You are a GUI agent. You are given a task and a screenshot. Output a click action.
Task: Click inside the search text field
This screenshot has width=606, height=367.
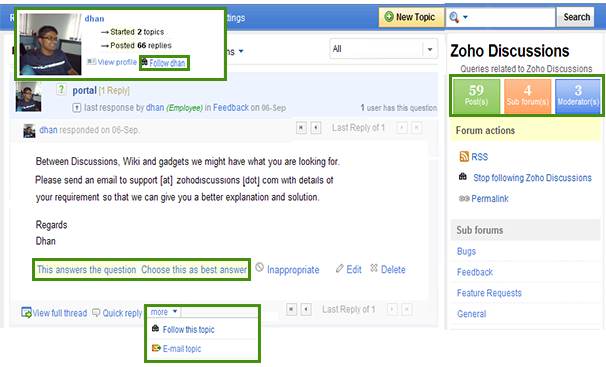(512, 17)
